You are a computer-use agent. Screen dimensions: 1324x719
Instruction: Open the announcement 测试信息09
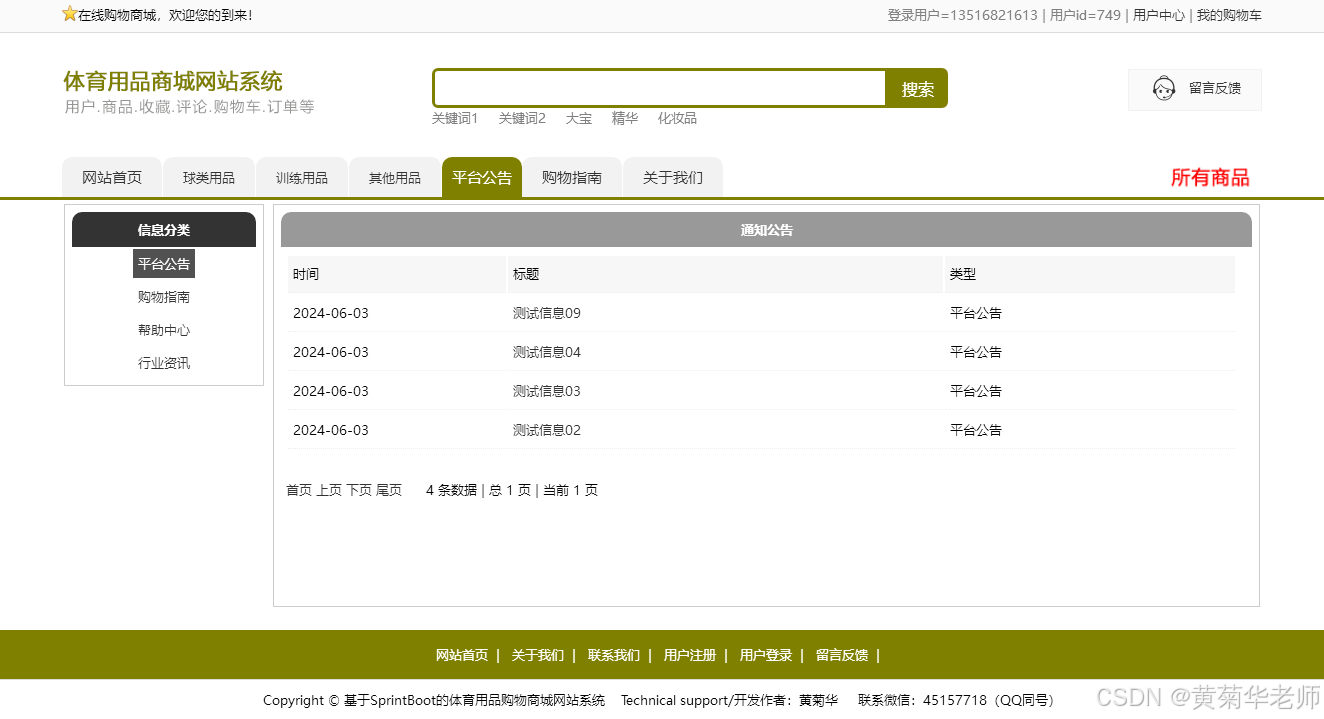coord(547,313)
